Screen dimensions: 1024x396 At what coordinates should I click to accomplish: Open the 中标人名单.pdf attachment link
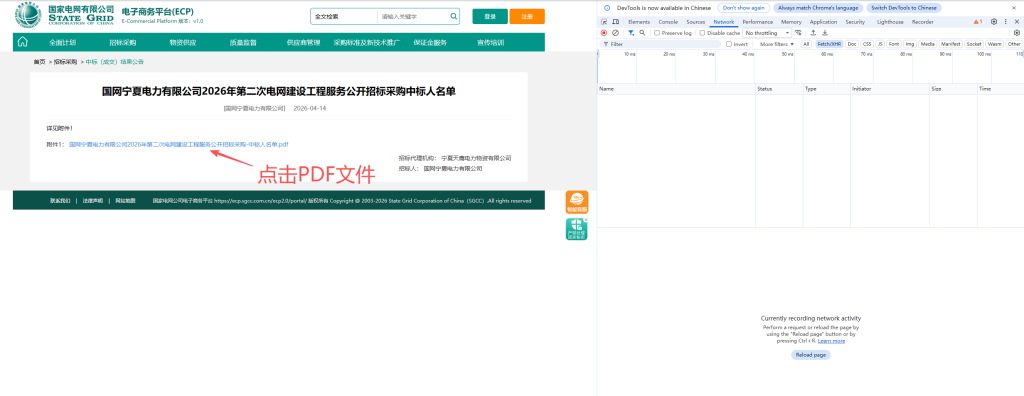[179, 144]
